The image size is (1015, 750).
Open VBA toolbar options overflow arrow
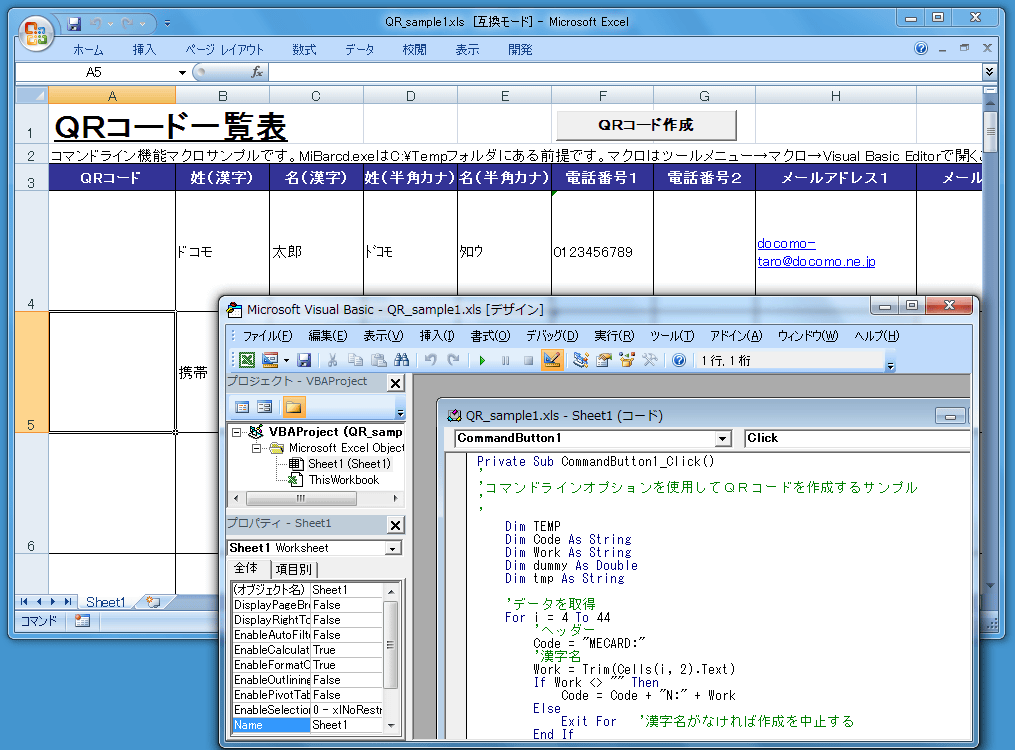[x=890, y=366]
